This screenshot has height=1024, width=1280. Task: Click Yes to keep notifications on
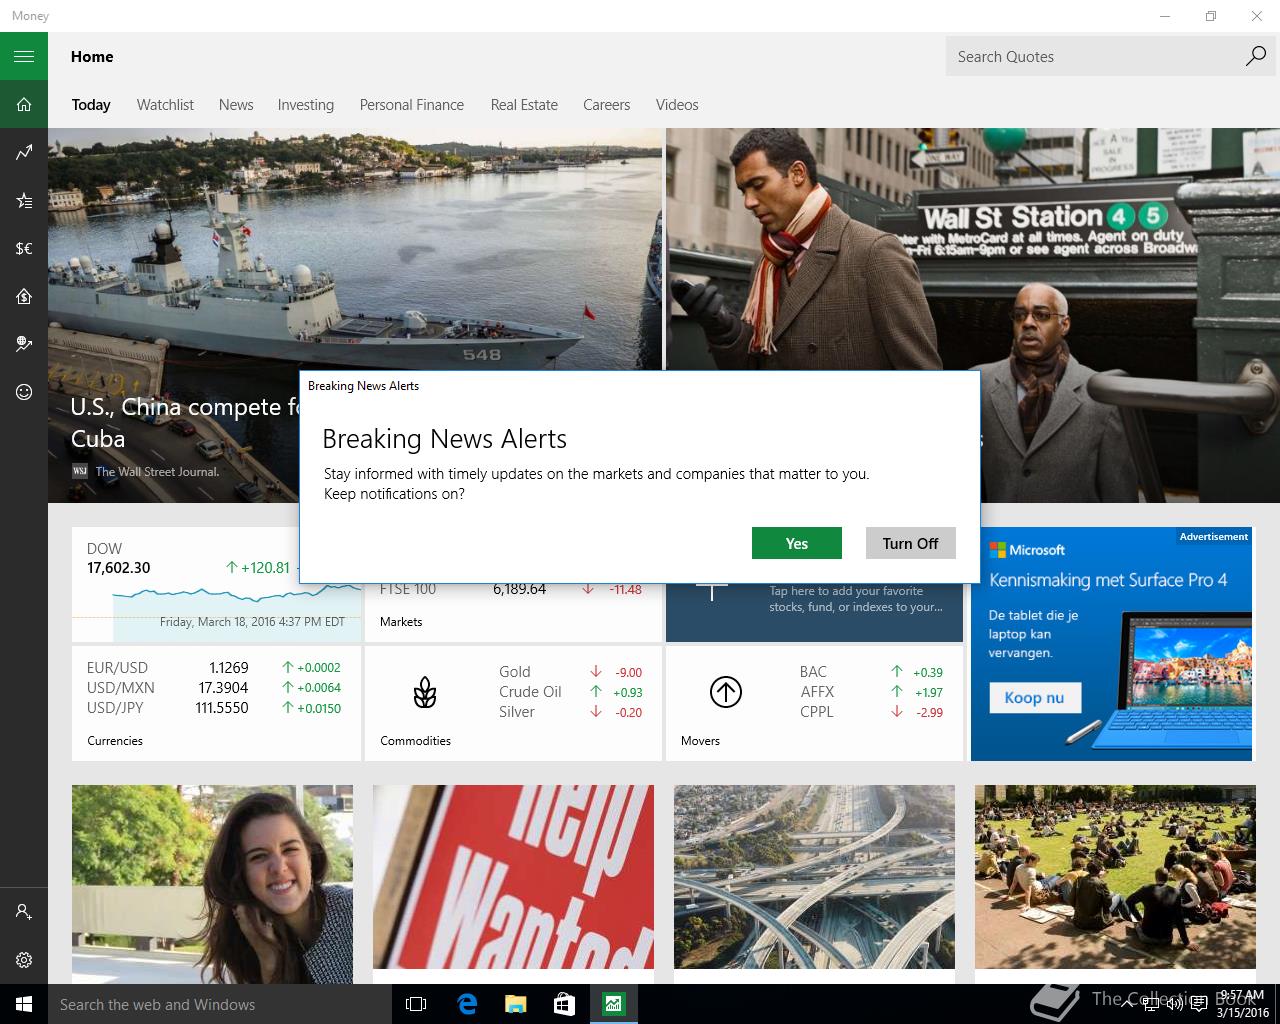tap(797, 543)
